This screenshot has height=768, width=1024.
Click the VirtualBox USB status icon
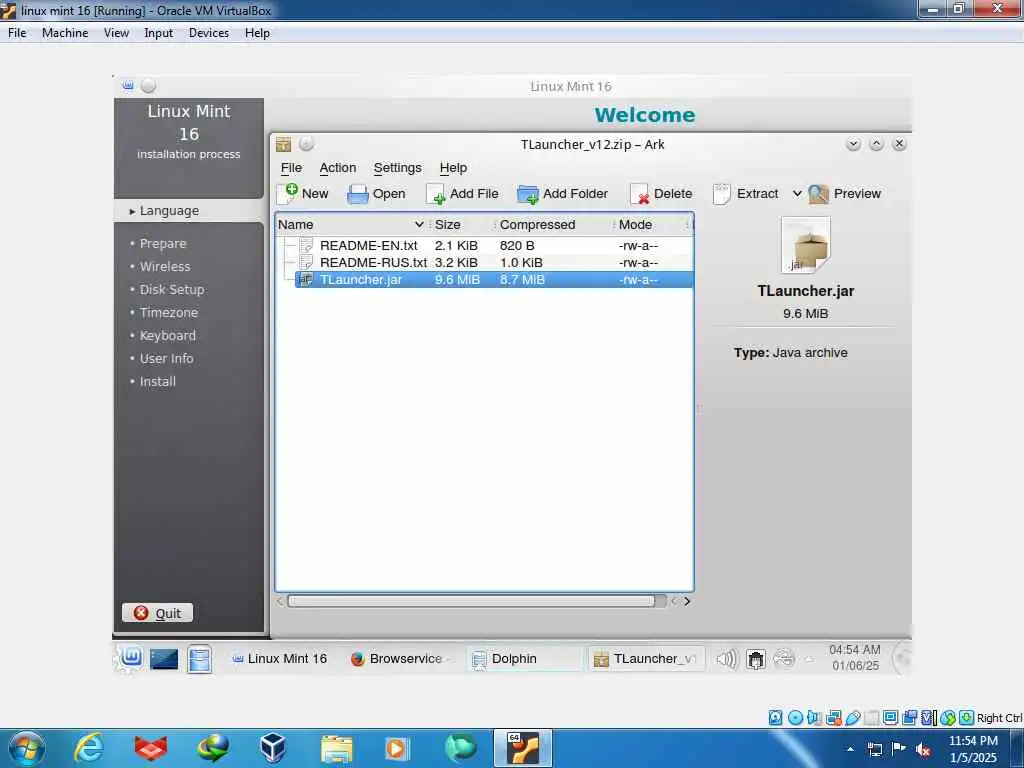click(x=853, y=718)
